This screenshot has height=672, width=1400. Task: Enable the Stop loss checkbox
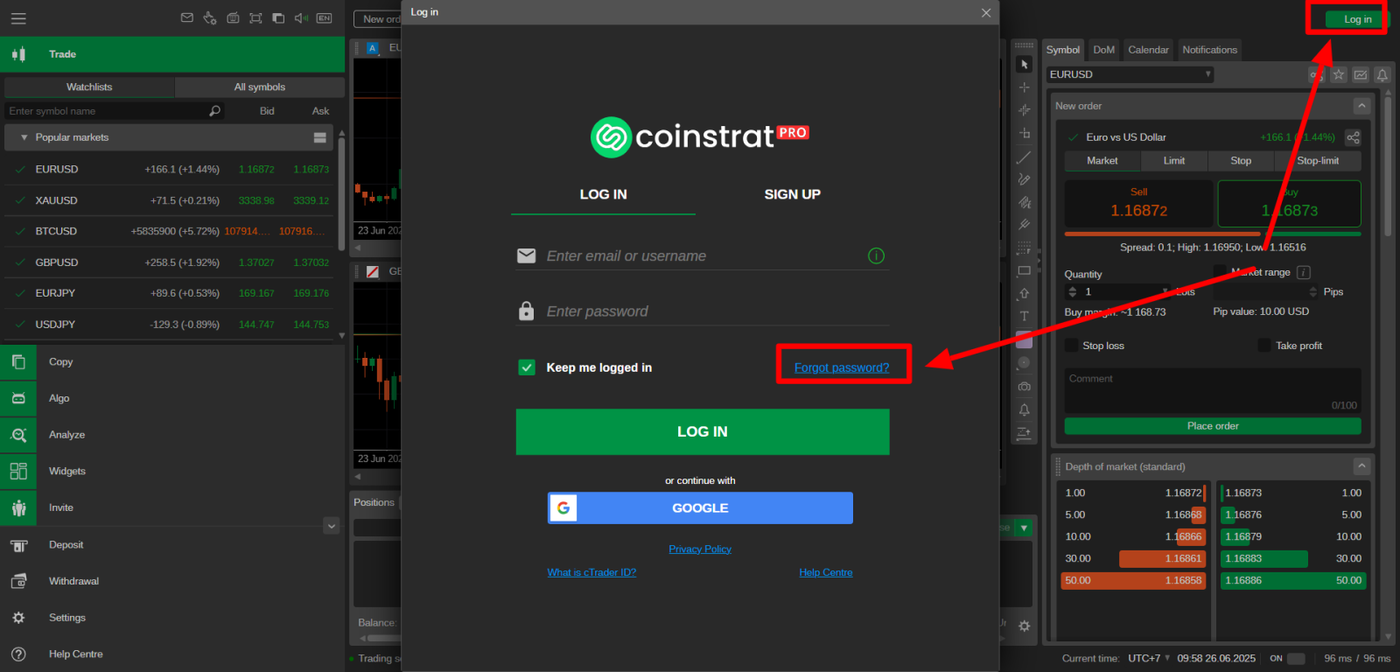[1072, 345]
